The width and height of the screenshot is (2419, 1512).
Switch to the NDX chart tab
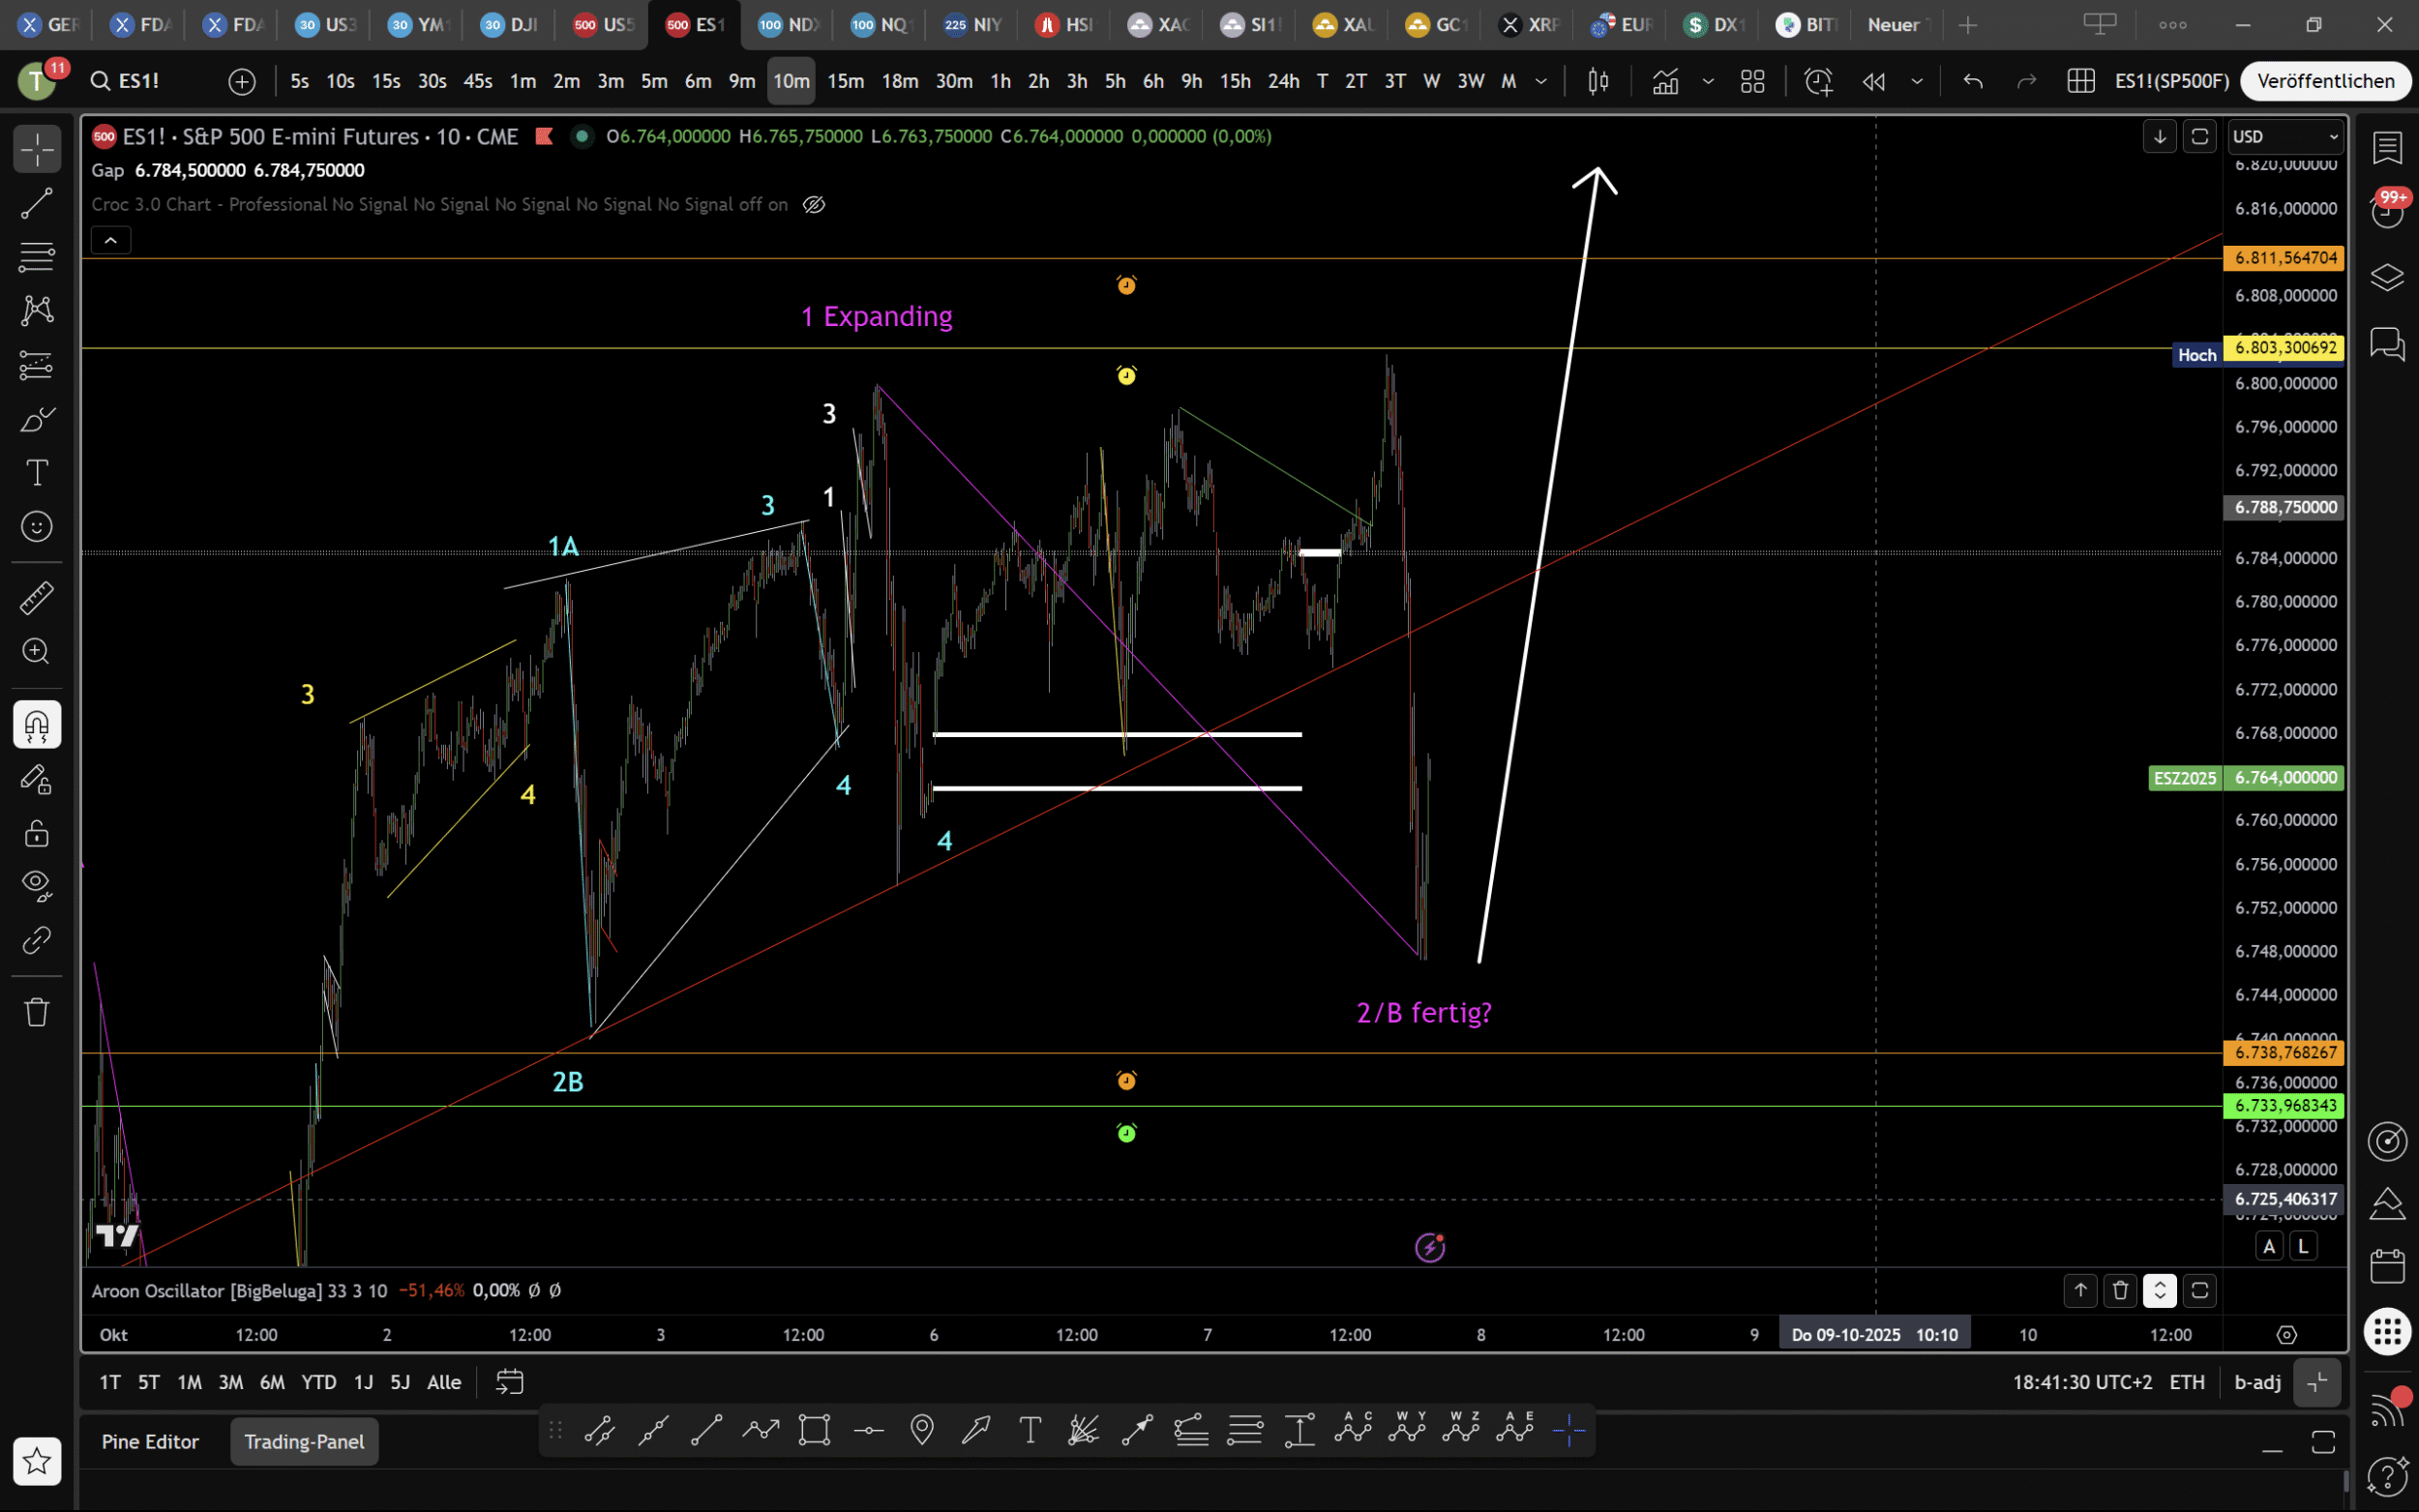pyautogui.click(x=789, y=25)
